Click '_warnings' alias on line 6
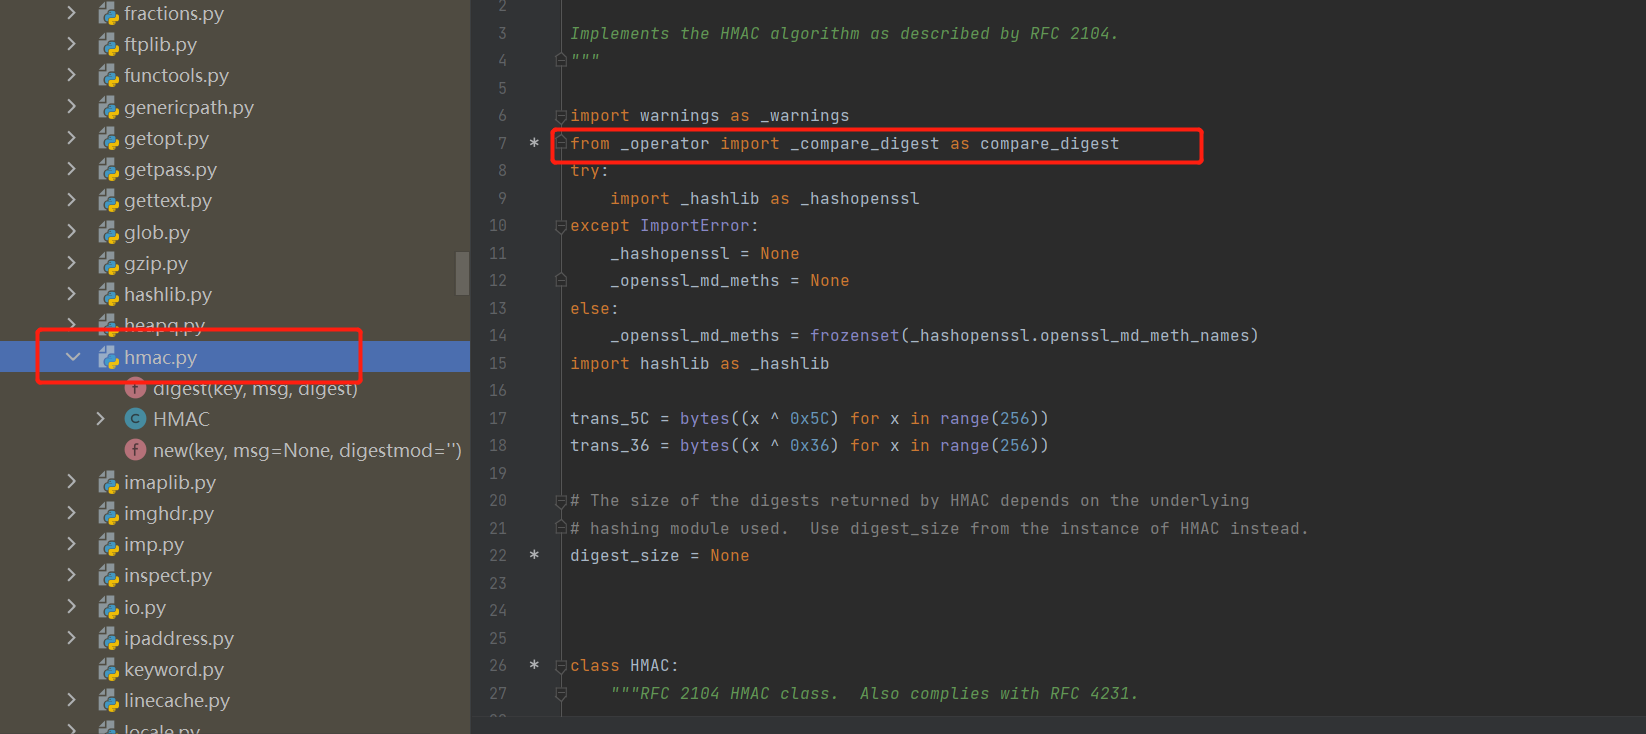 (x=804, y=116)
